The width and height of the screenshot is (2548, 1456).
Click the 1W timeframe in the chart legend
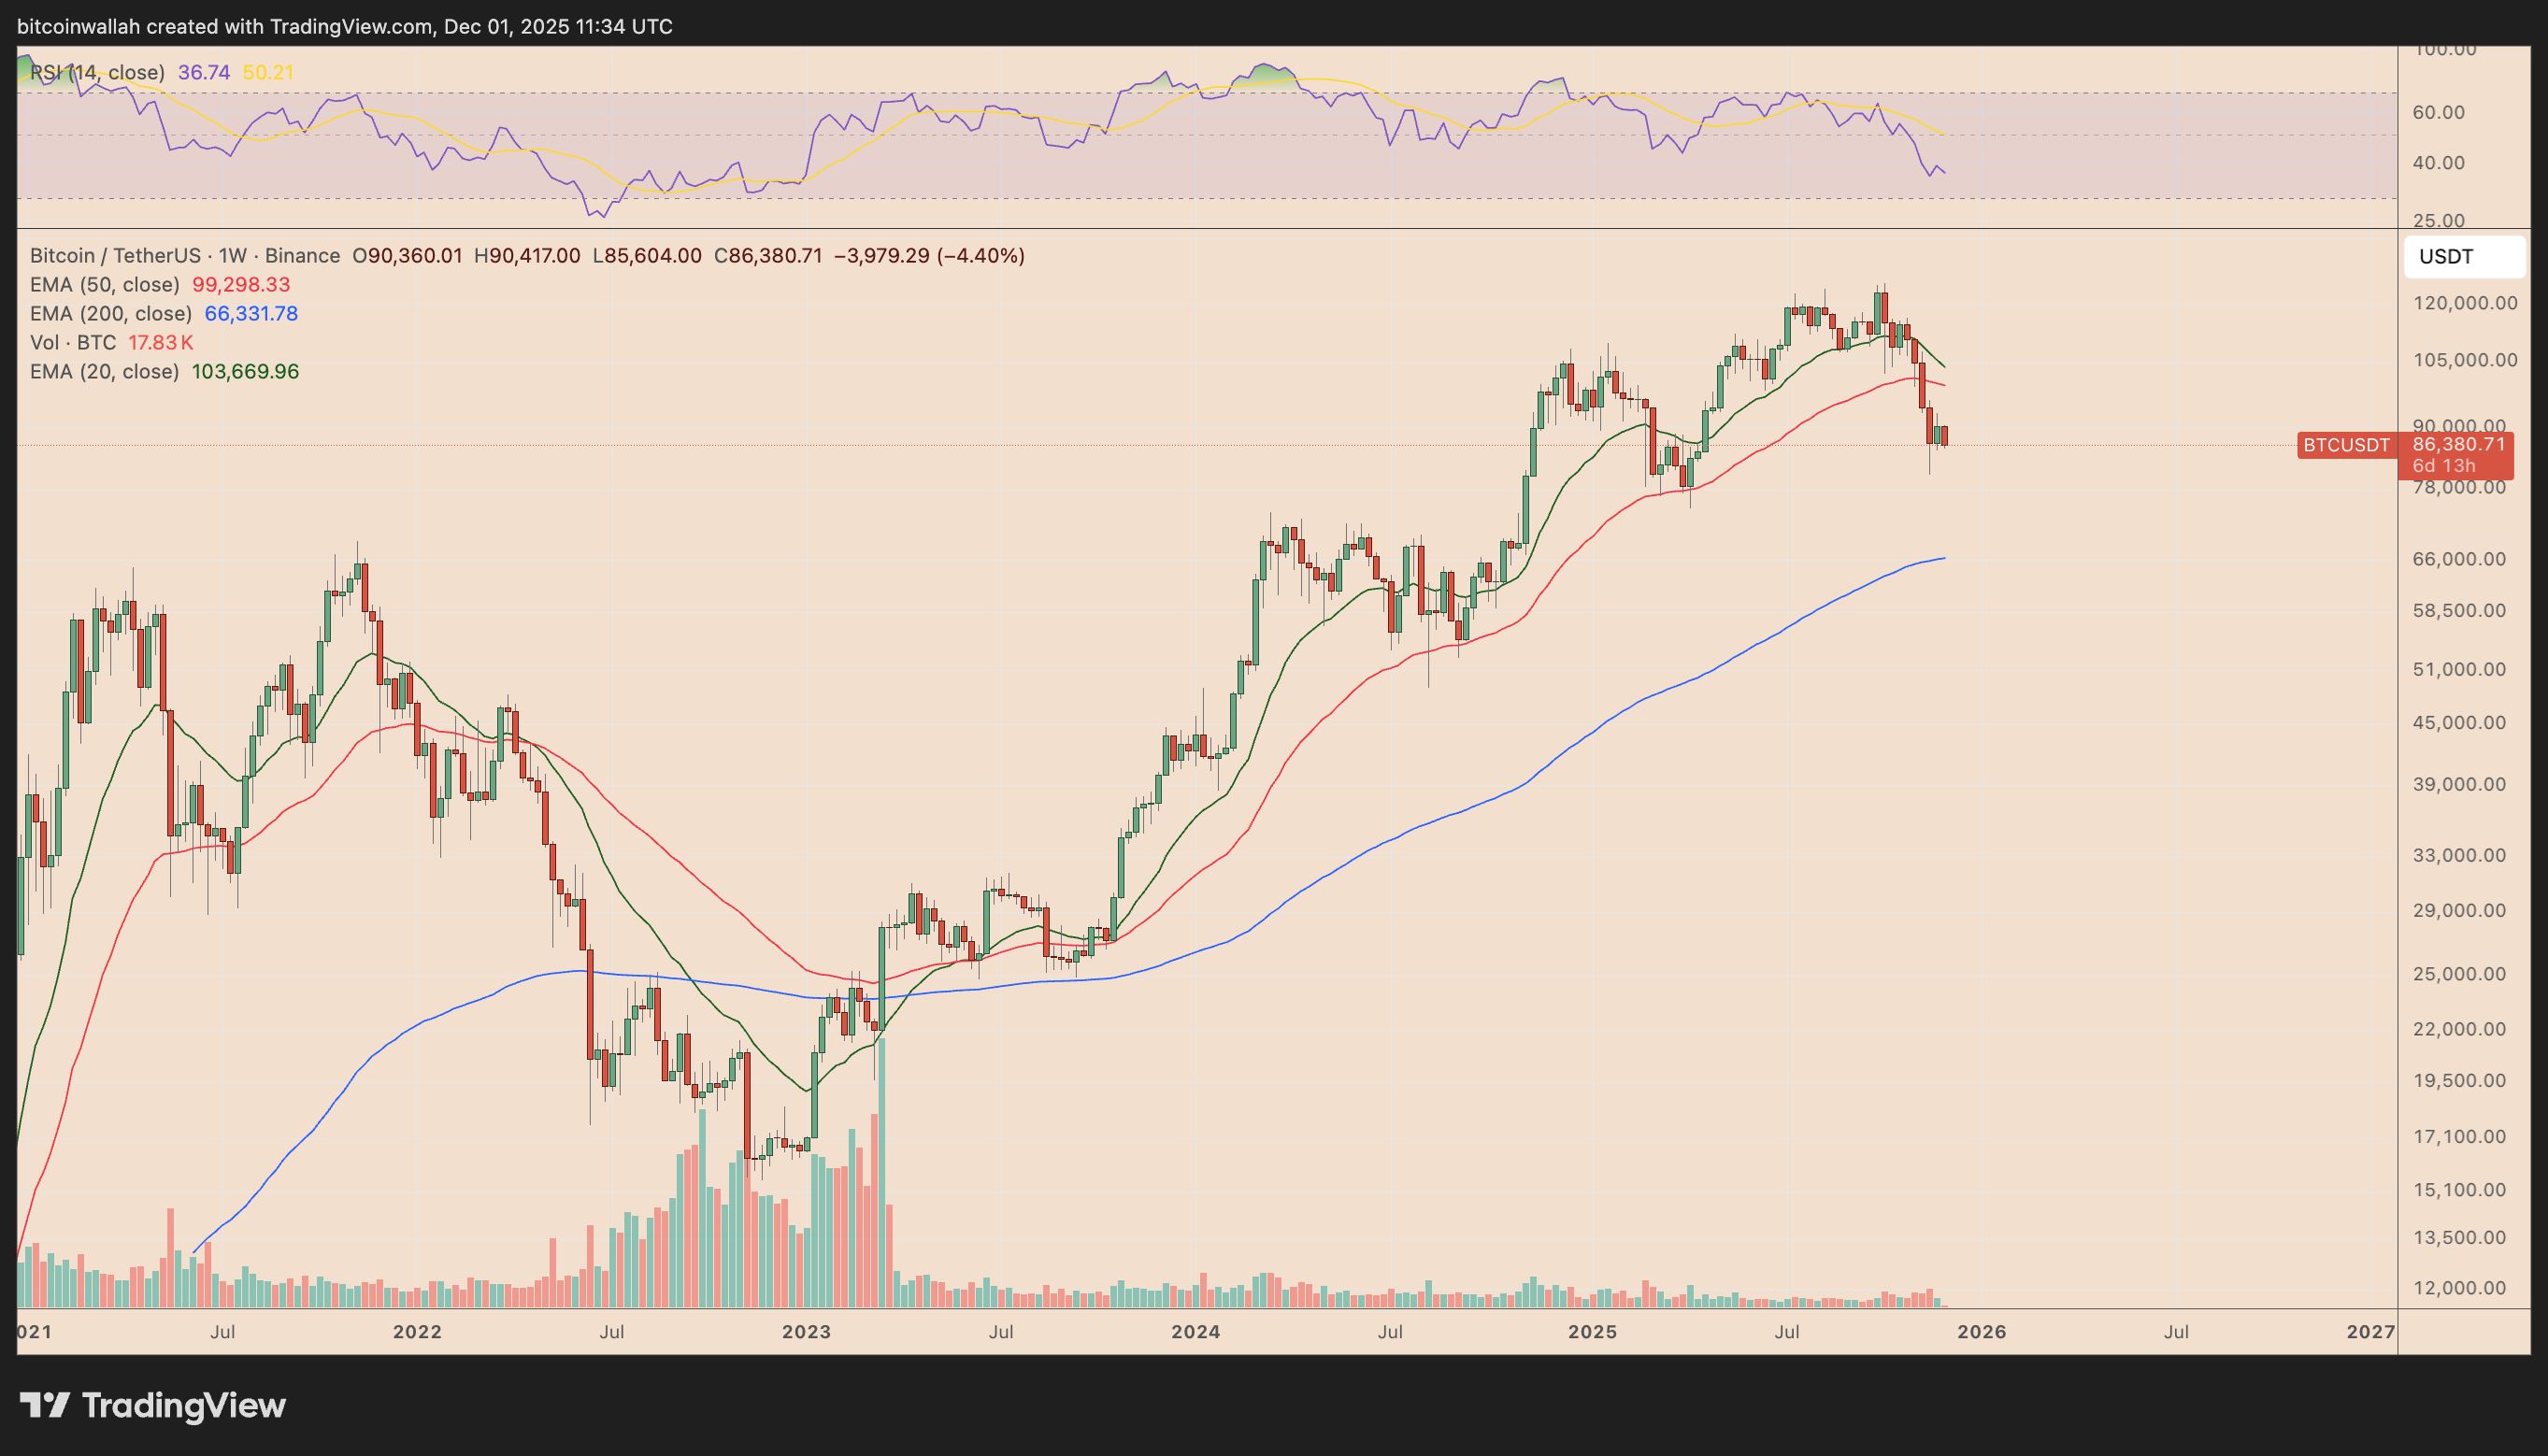click(x=230, y=256)
